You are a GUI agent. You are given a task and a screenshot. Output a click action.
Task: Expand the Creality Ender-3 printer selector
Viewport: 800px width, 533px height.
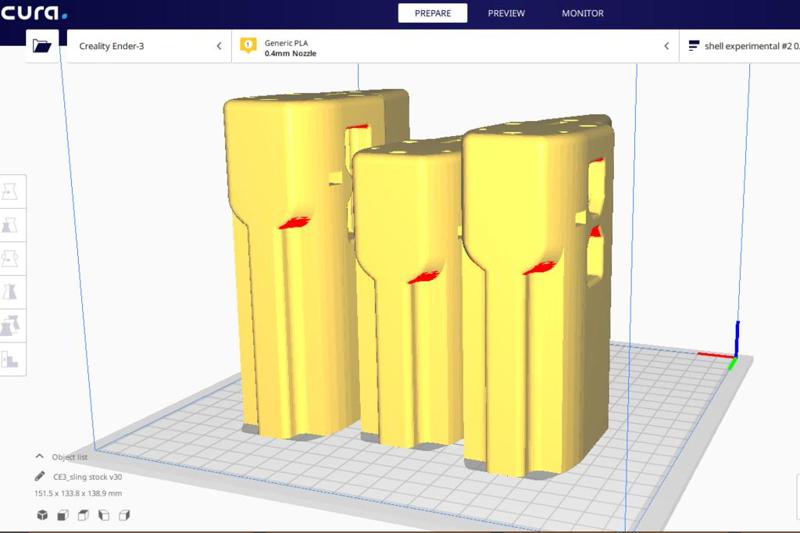[x=149, y=46]
